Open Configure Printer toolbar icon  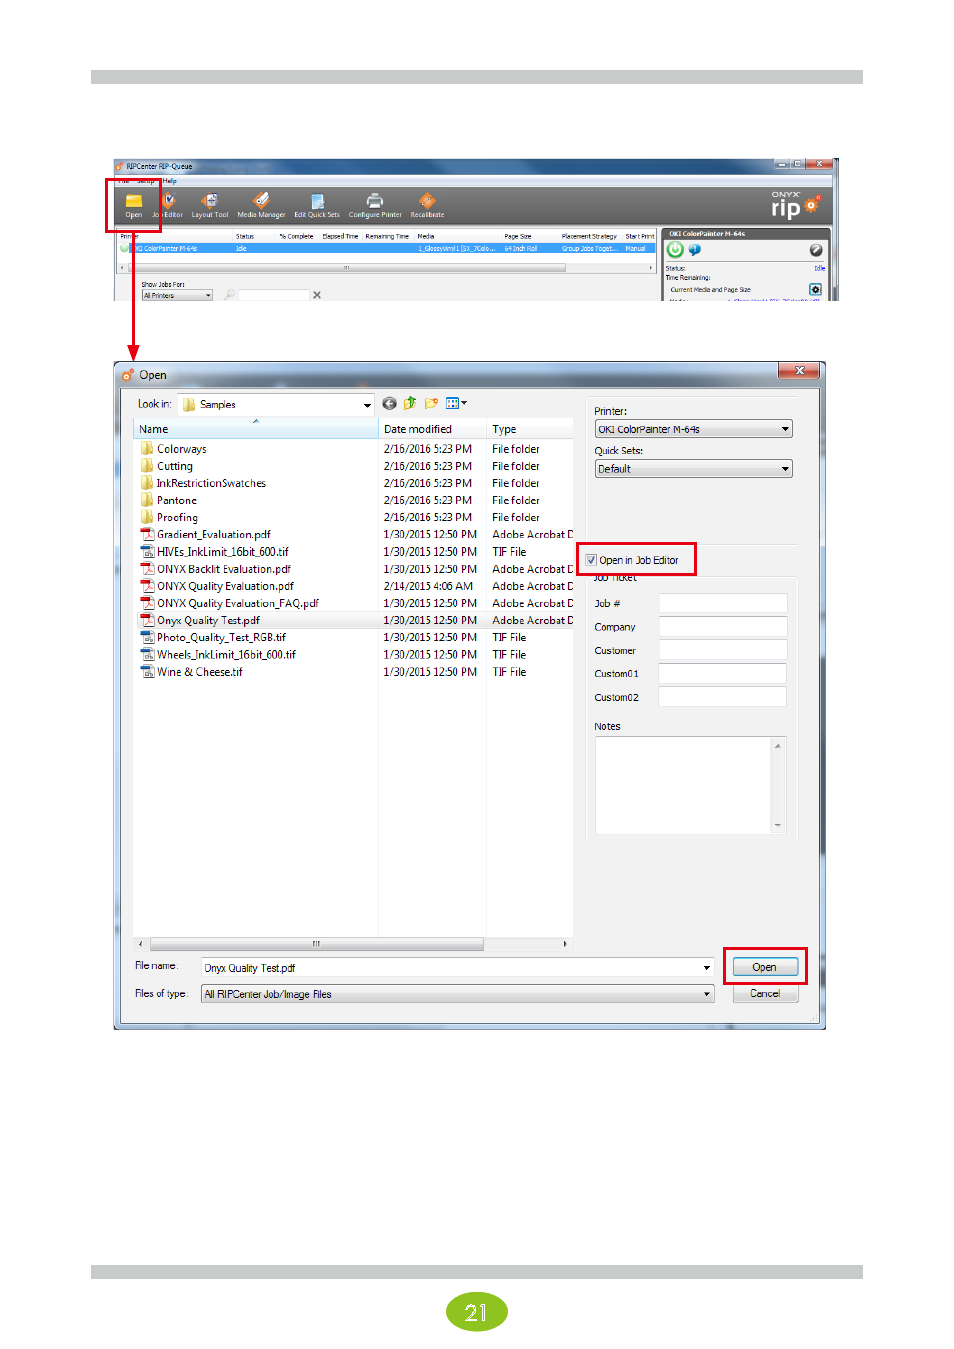pos(375,204)
